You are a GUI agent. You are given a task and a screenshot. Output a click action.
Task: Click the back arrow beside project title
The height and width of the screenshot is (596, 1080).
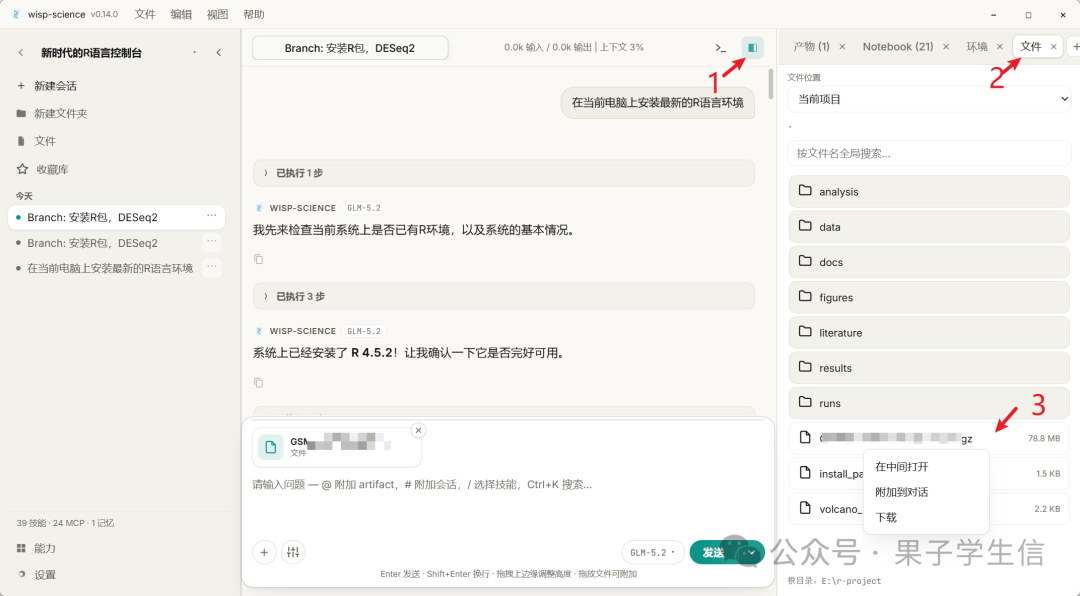[x=21, y=52]
